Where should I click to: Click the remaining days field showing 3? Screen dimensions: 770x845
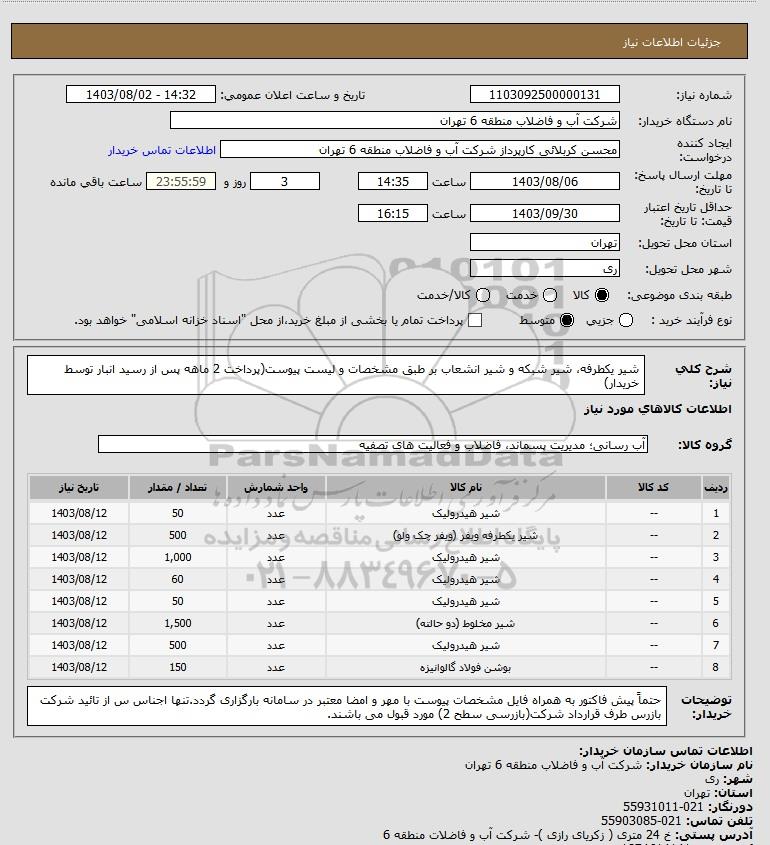(285, 181)
